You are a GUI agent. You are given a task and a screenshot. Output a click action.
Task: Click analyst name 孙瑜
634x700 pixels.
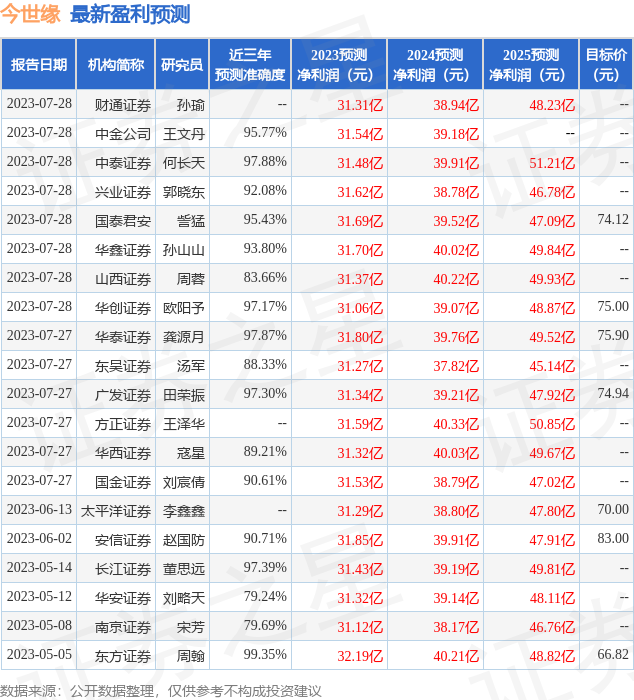point(191,105)
